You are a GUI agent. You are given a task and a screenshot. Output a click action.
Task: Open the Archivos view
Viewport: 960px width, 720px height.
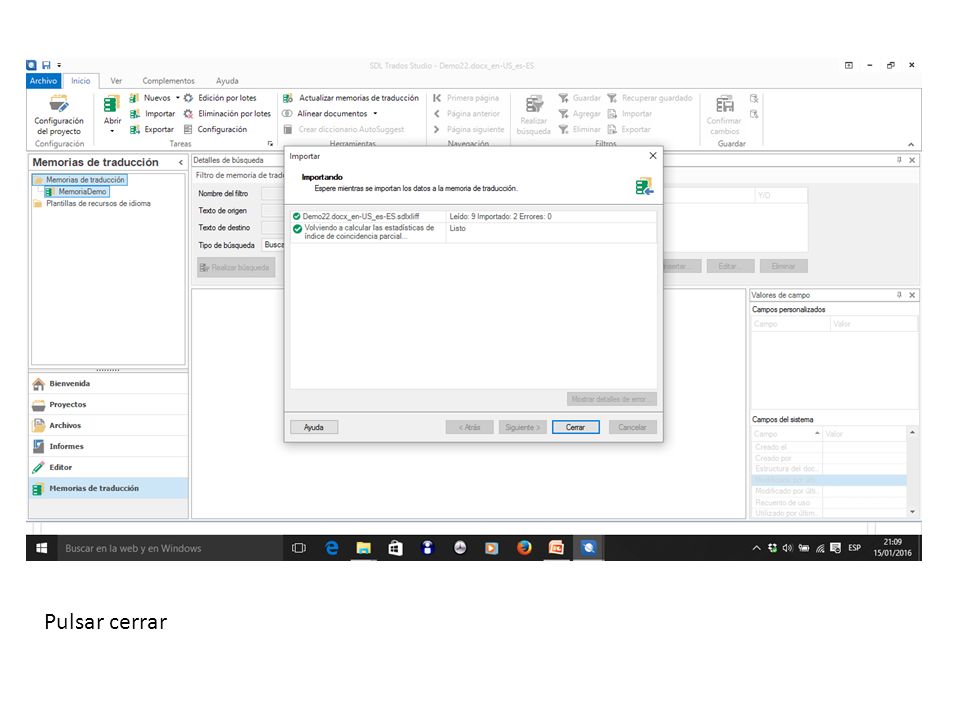pos(108,426)
